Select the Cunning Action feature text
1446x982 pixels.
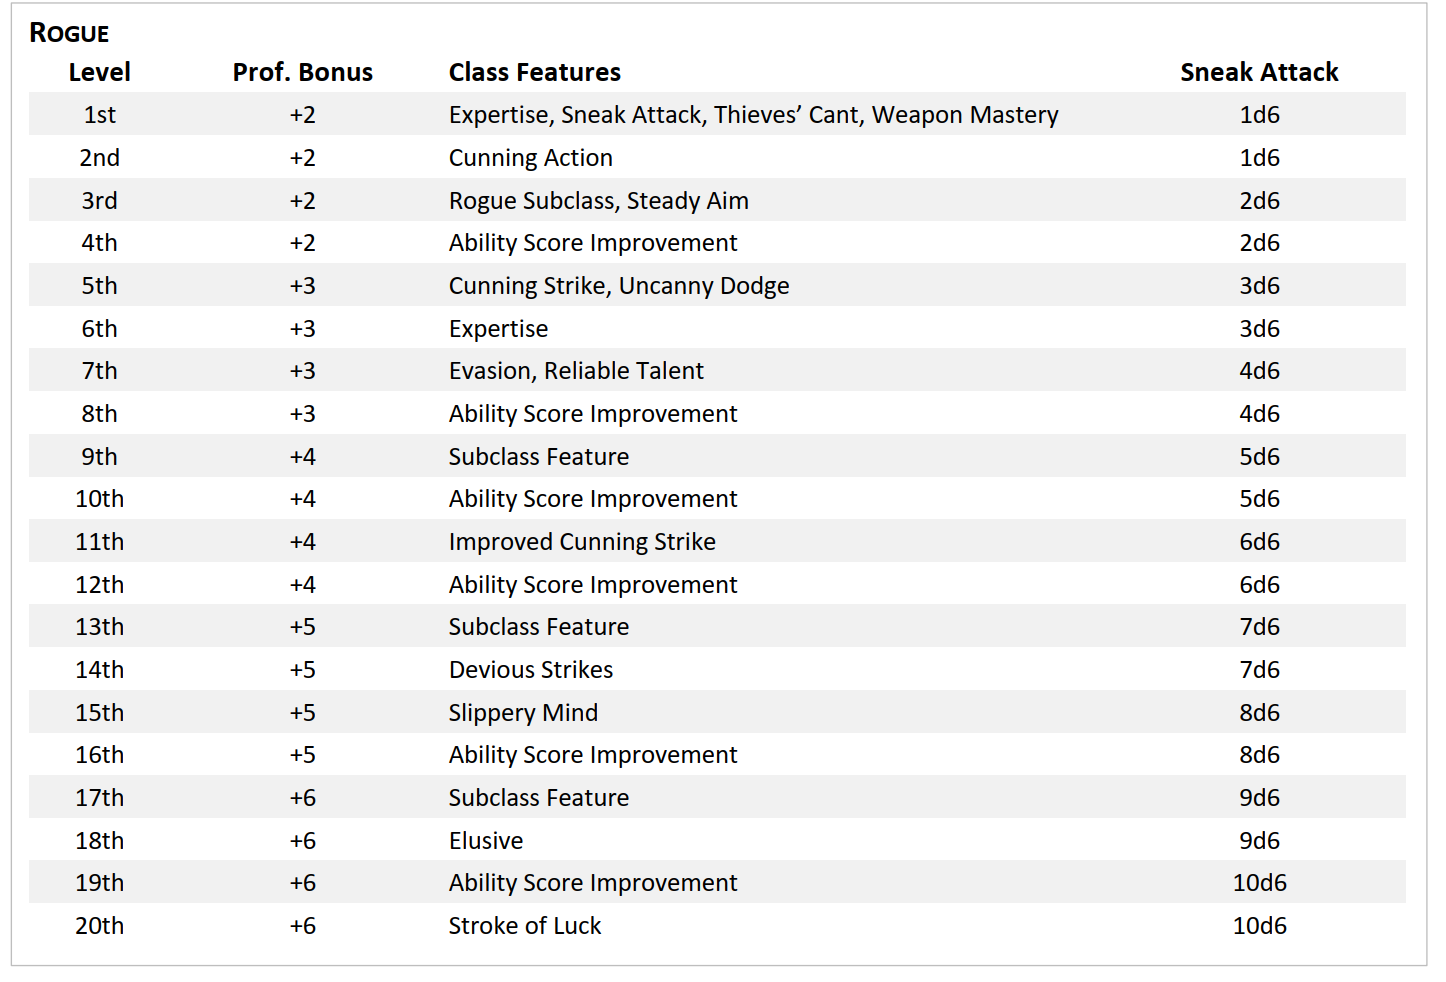(x=531, y=158)
